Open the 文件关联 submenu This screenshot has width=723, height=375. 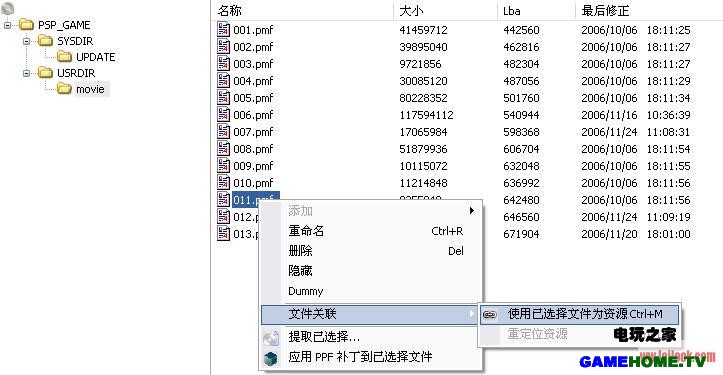click(x=369, y=314)
